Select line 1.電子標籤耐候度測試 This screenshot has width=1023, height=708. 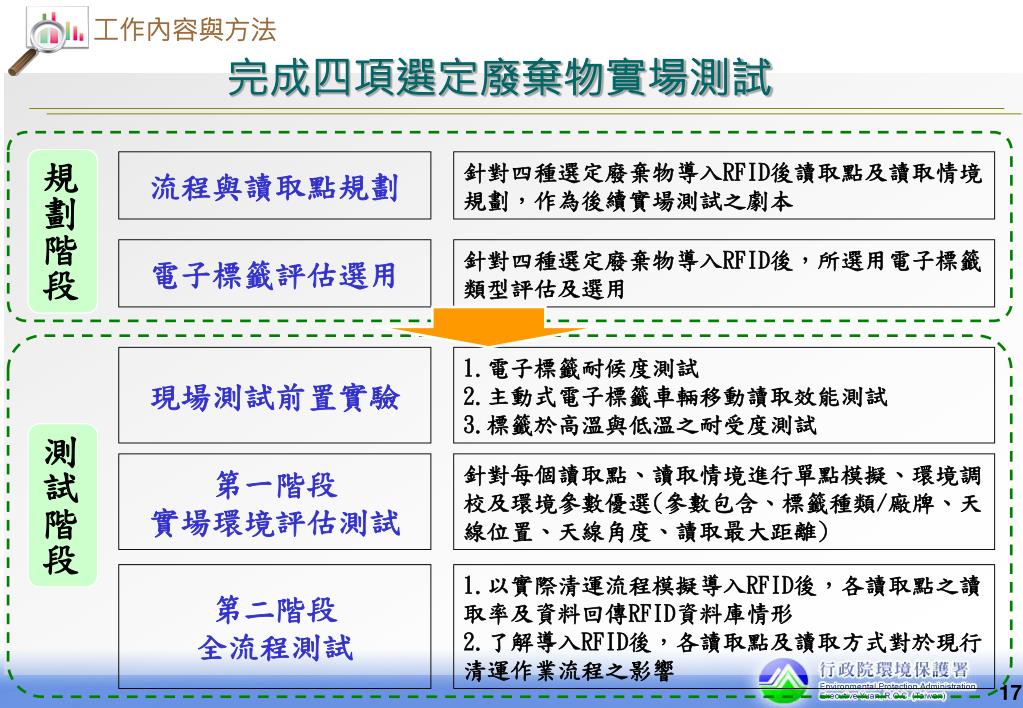581,369
